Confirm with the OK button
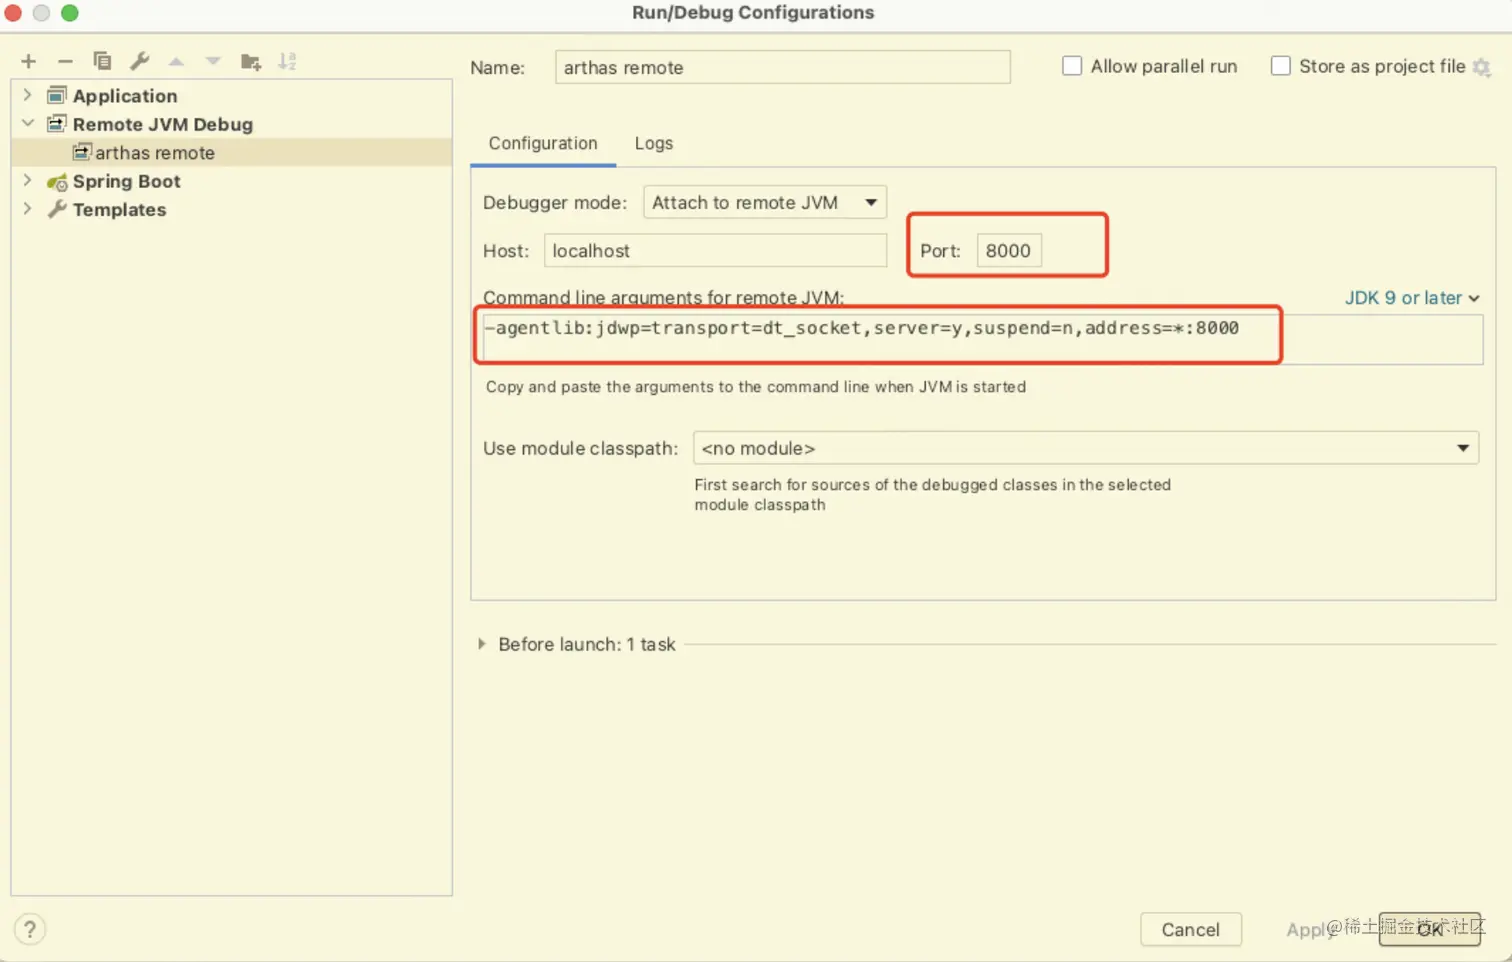1512x962 pixels. pos(1430,930)
